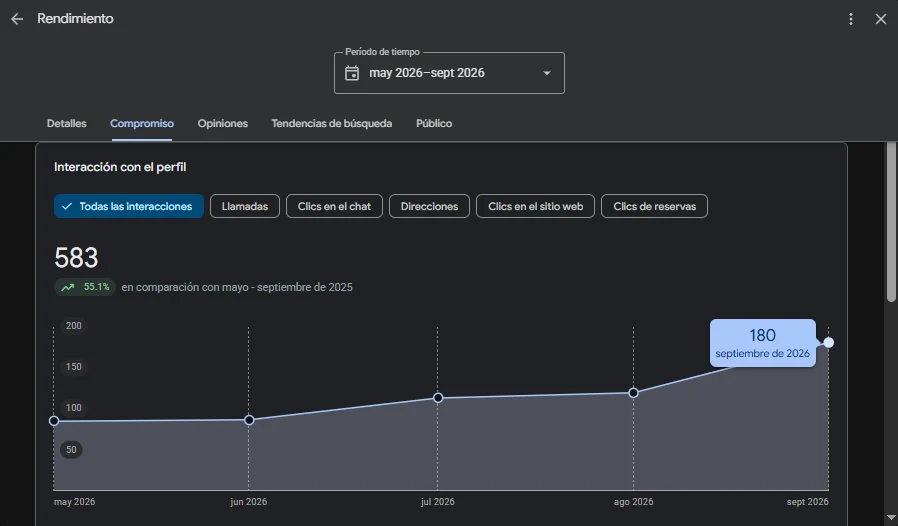Screen dimensions: 898x526
Task: Switch to the Público tab
Action: (434, 123)
